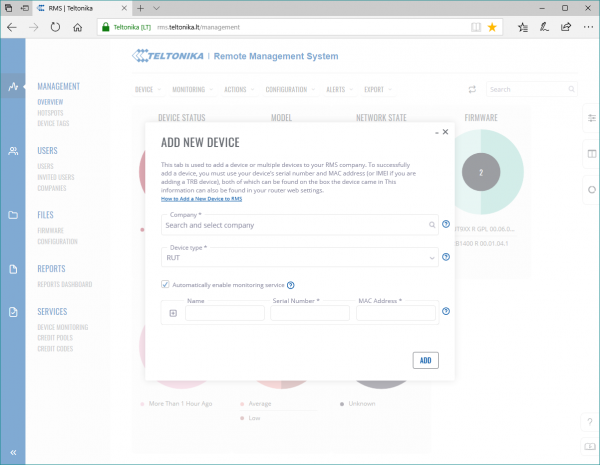Click the circle icon on right edge
The width and height of the screenshot is (600, 465).
(x=592, y=189)
